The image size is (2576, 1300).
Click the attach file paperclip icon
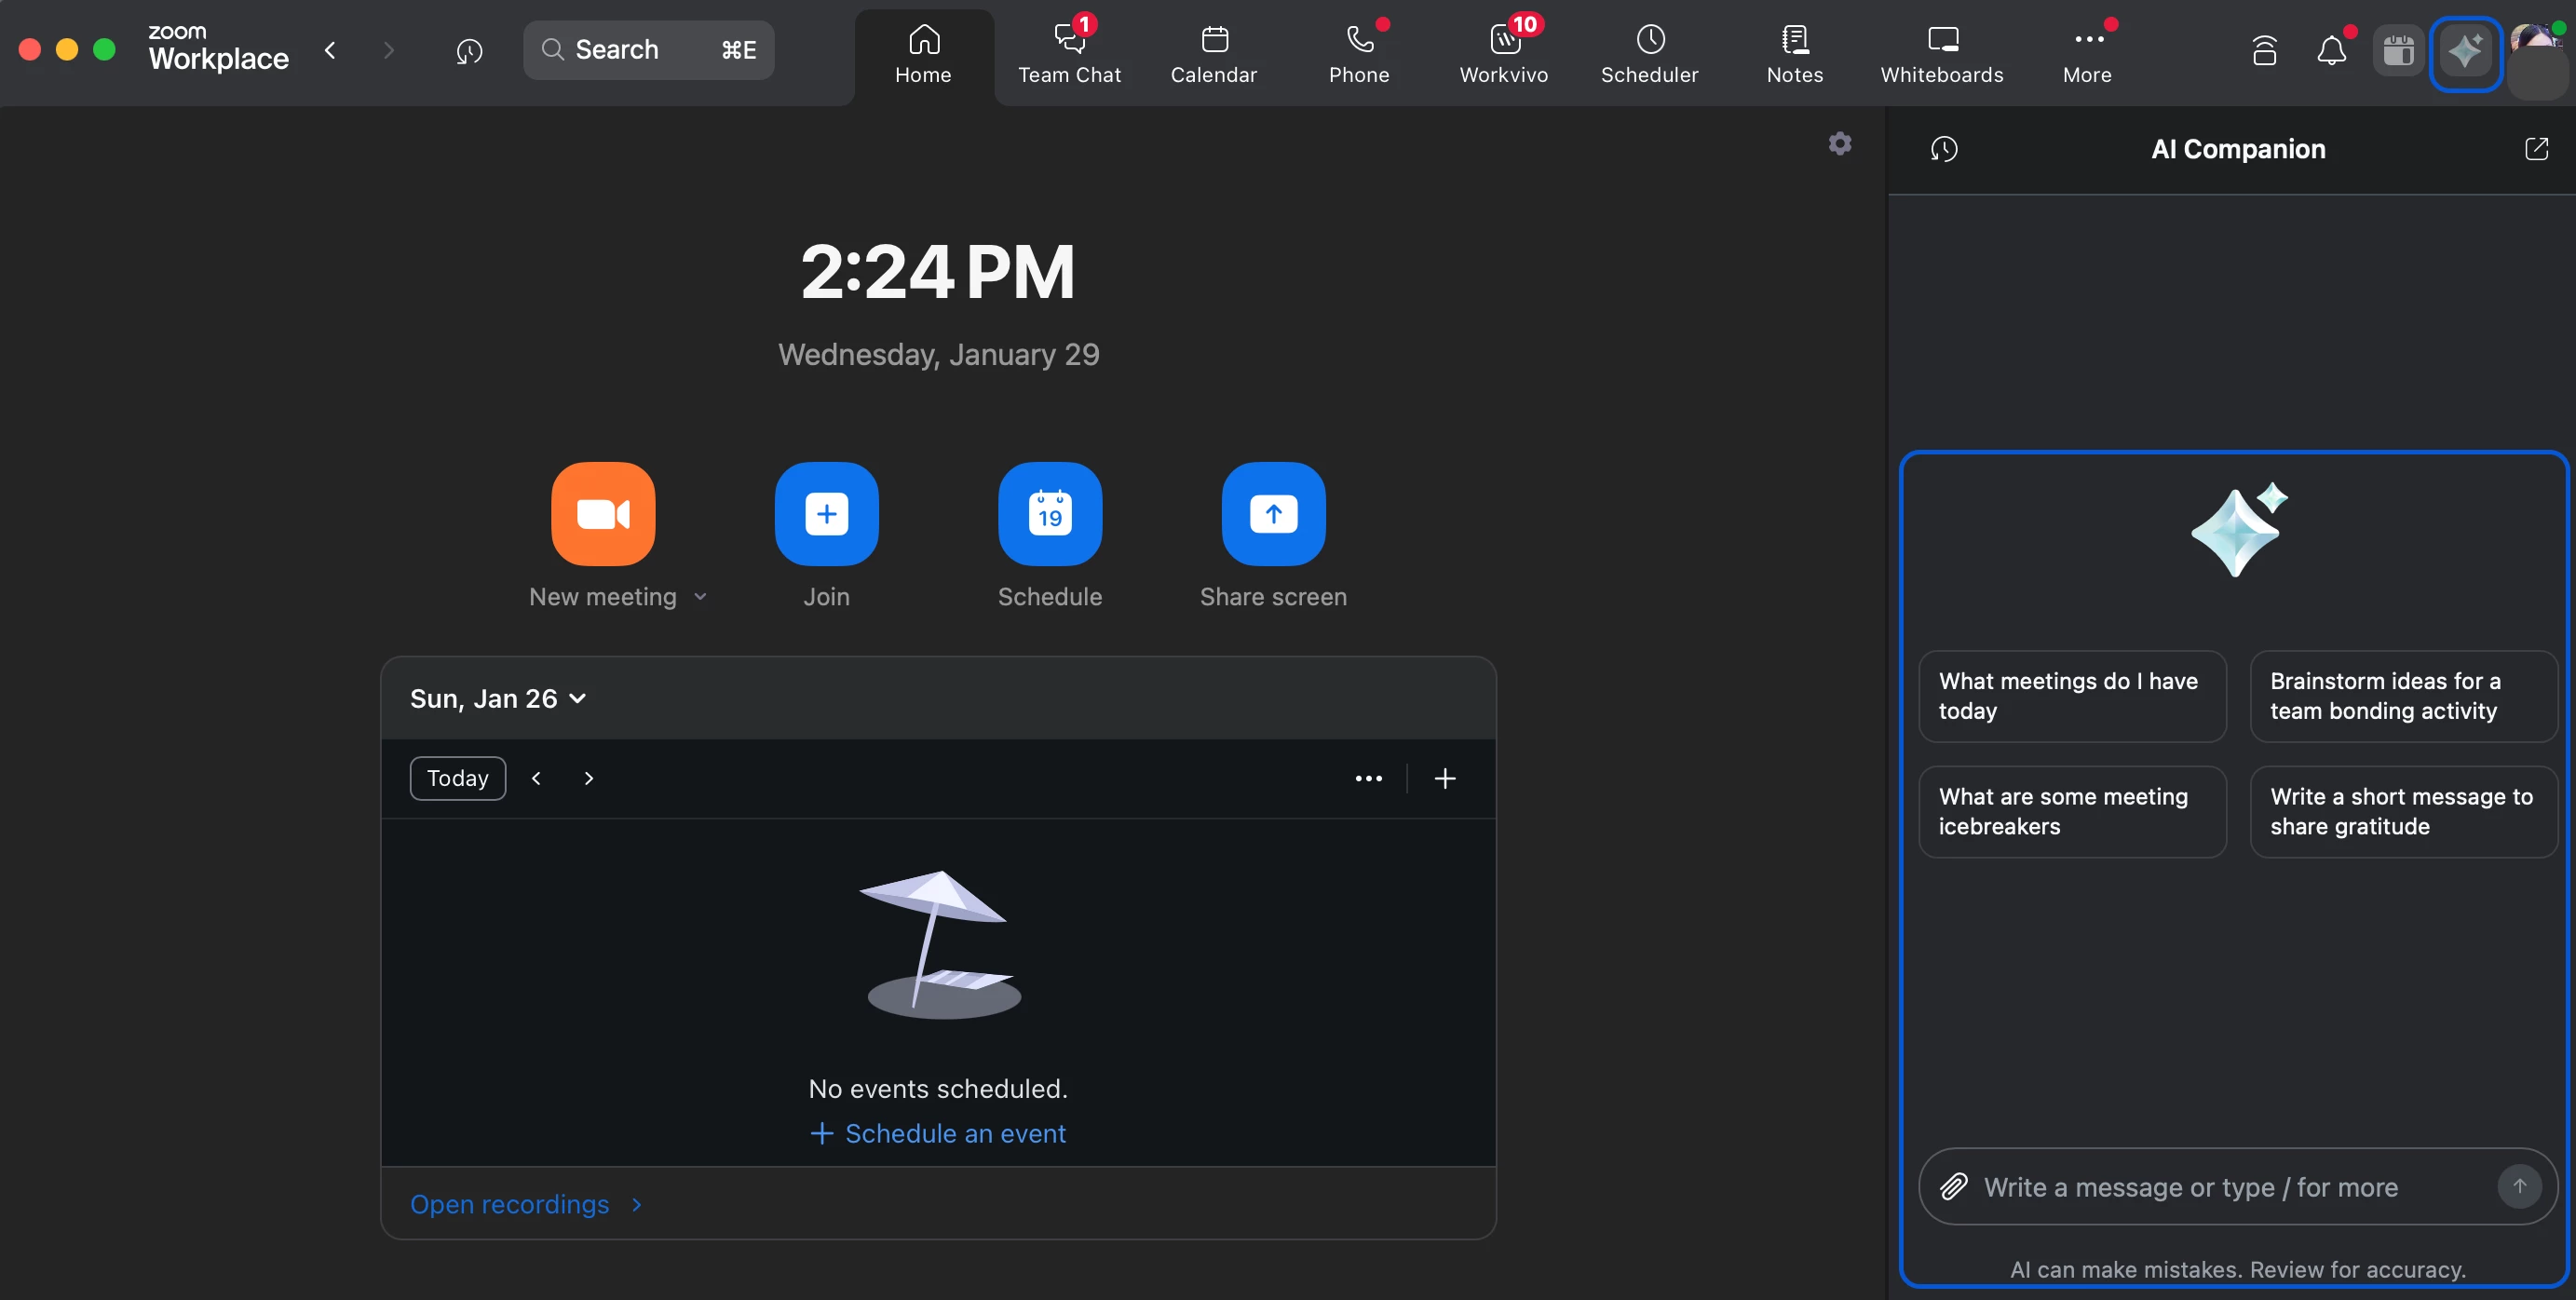(1954, 1187)
